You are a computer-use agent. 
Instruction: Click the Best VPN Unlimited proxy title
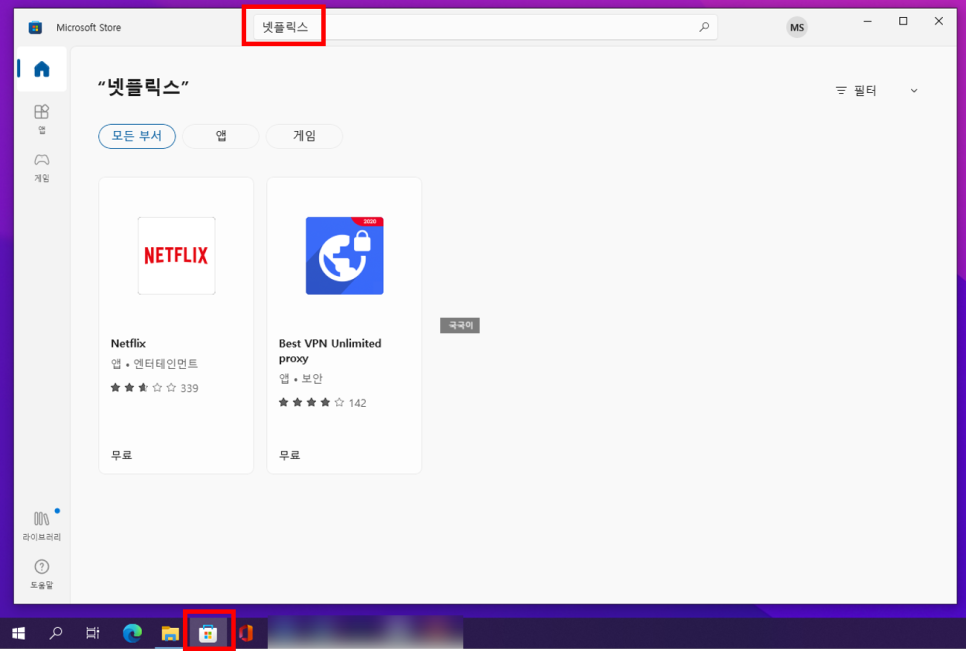tap(330, 351)
